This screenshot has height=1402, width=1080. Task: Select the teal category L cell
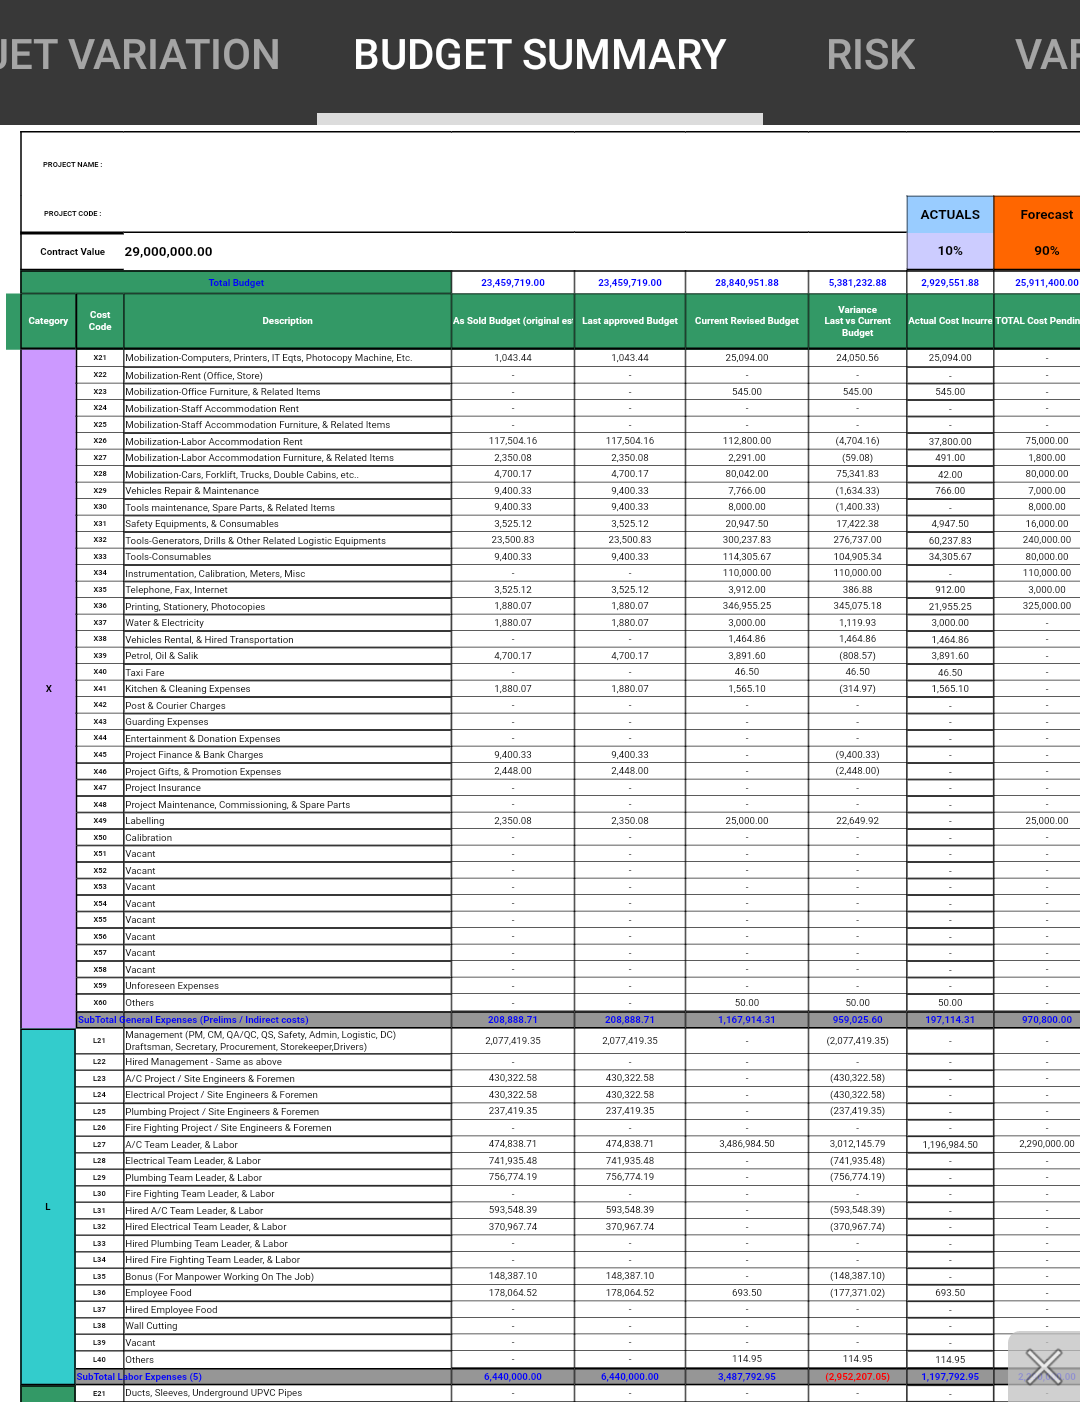click(48, 1207)
